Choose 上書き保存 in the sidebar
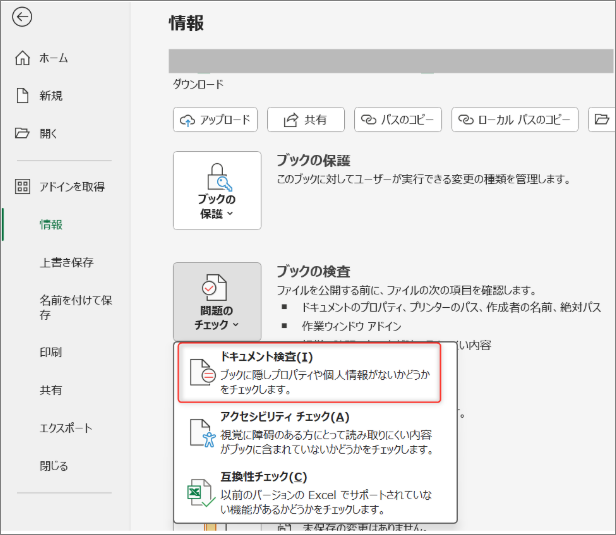The width and height of the screenshot is (616, 535). point(66,262)
